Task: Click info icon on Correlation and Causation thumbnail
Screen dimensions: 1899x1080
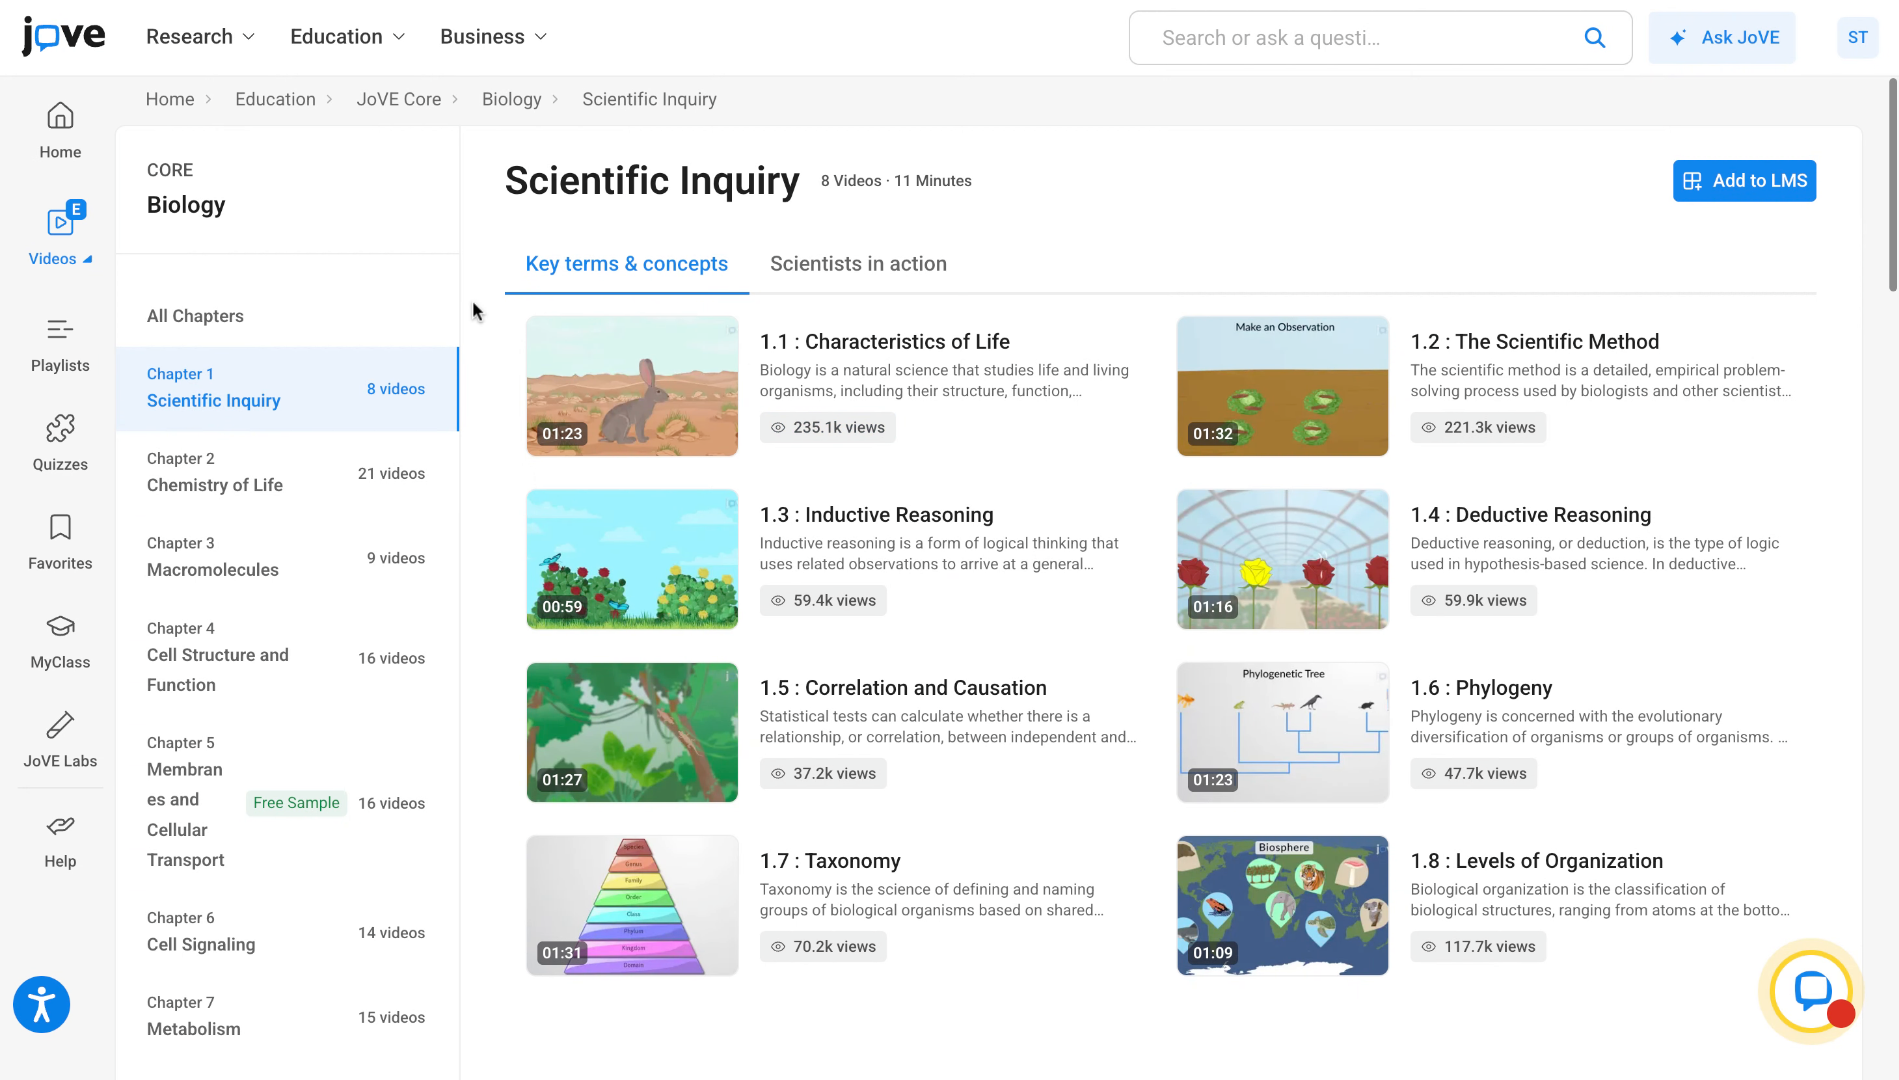Action: pos(728,676)
